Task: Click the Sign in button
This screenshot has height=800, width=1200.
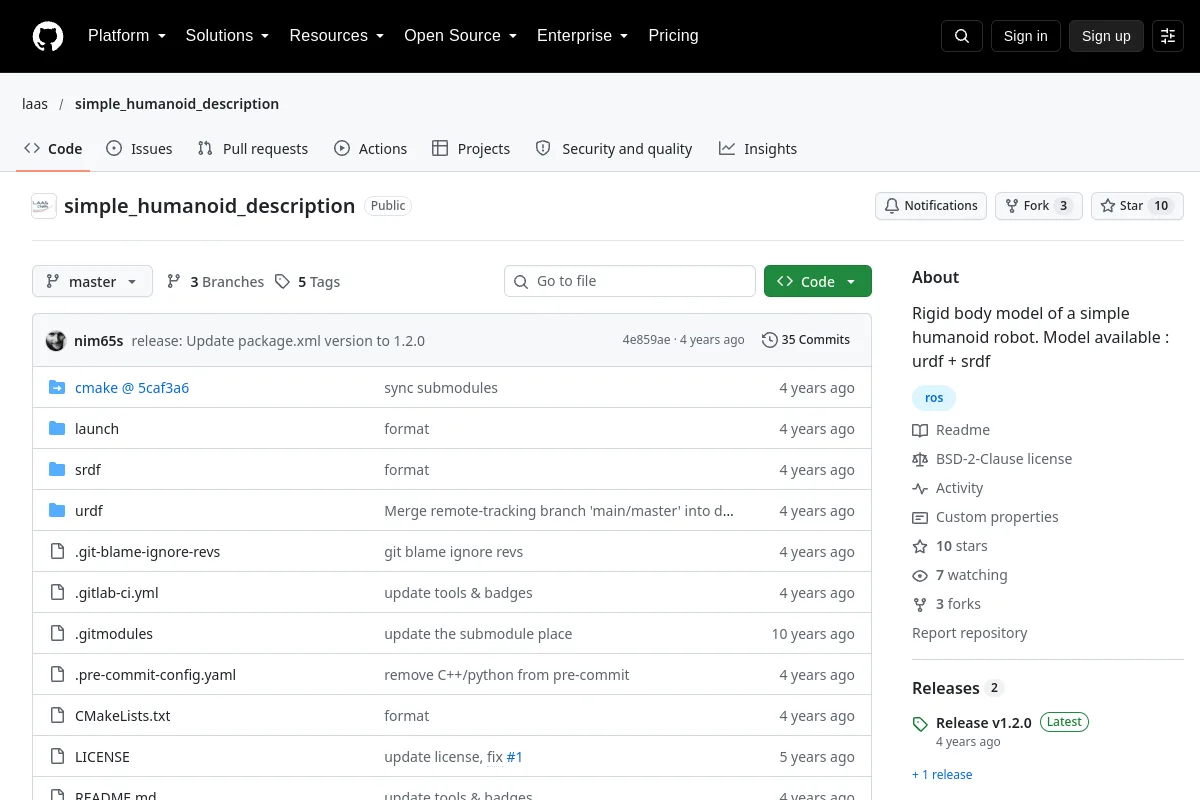Action: coord(1025,36)
